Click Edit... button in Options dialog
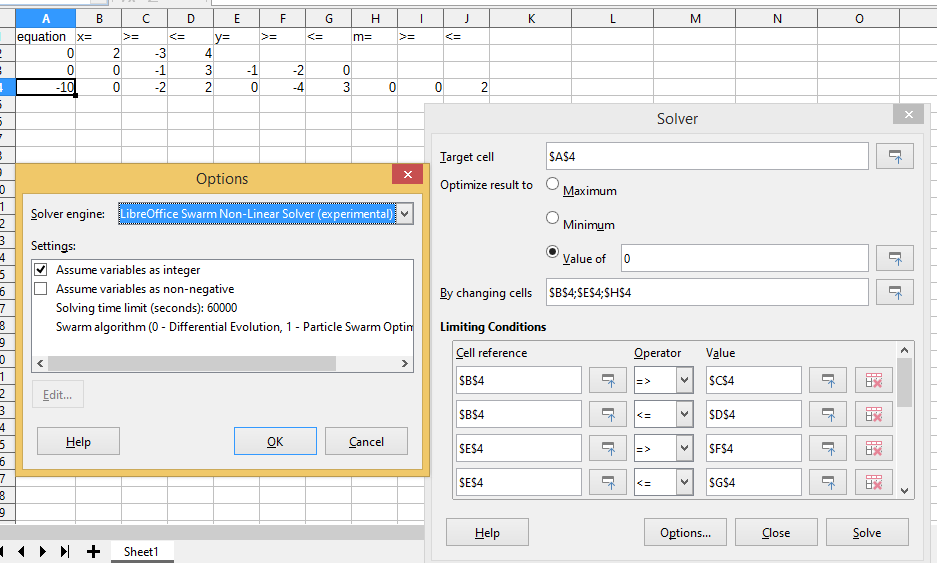This screenshot has height=563, width=937. click(57, 394)
